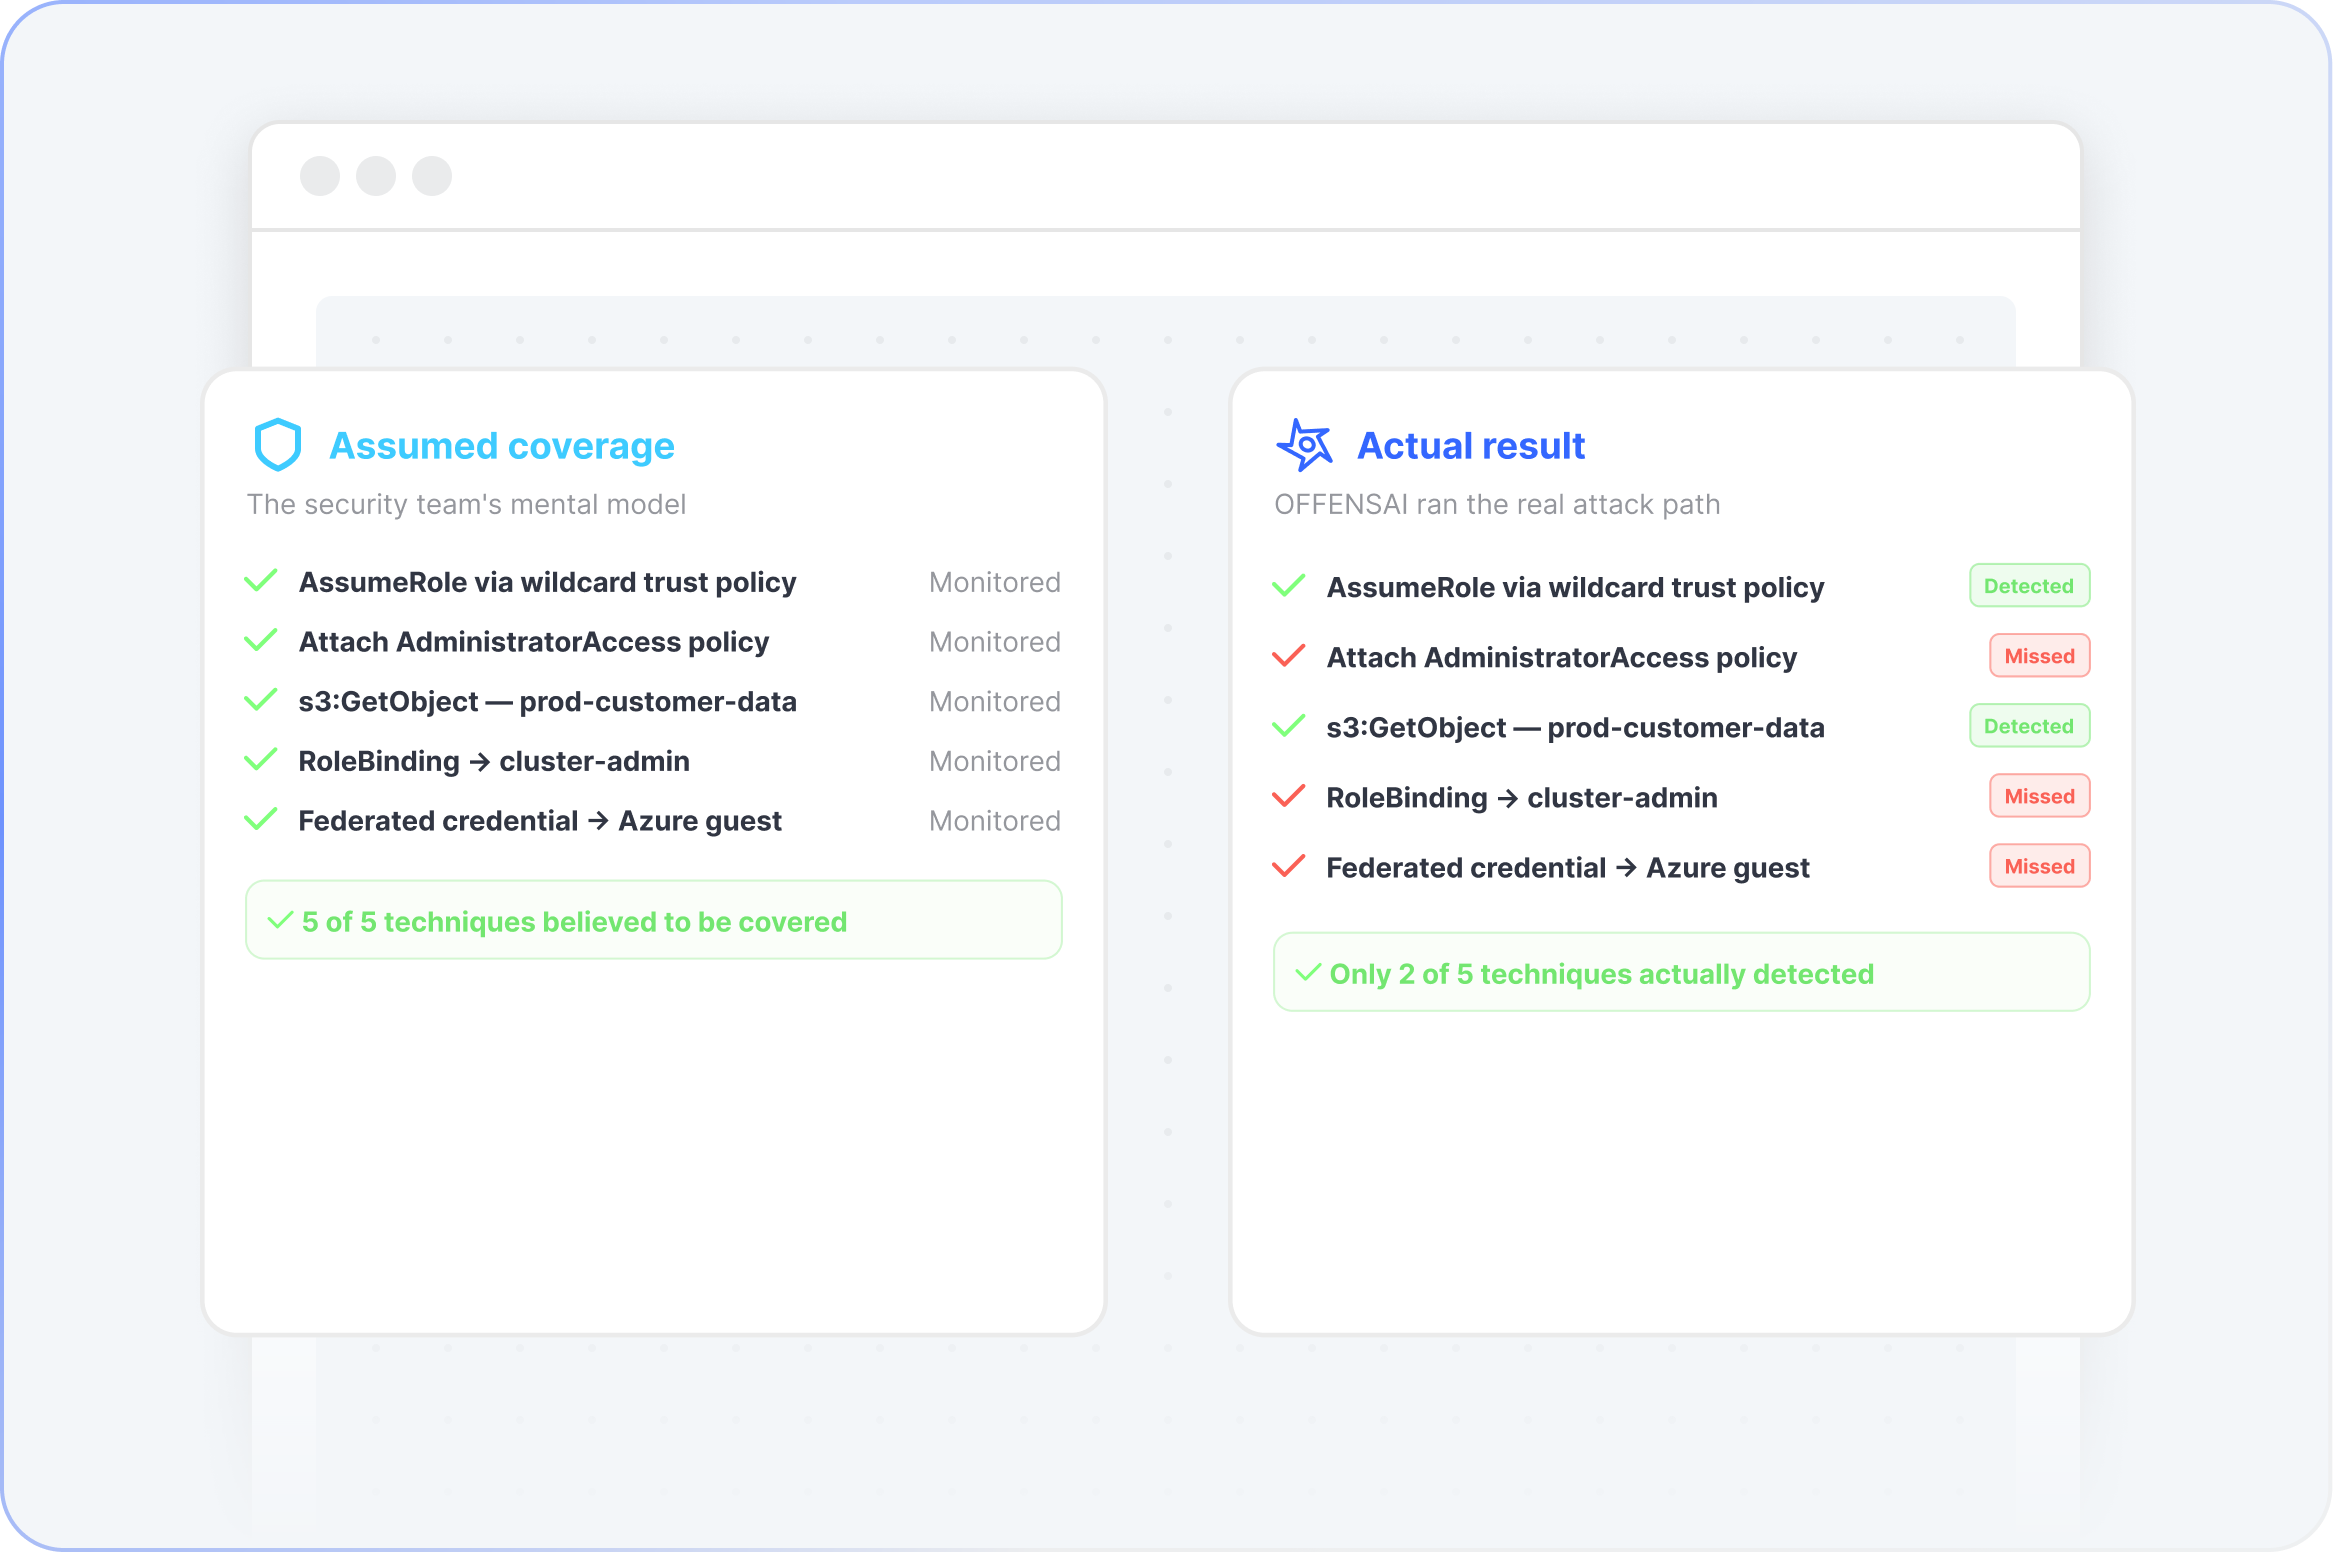Image resolution: width=2333 pixels, height=1552 pixels.
Task: Click the 'Detected' badge on the AssumeRole row
Action: click(2030, 585)
